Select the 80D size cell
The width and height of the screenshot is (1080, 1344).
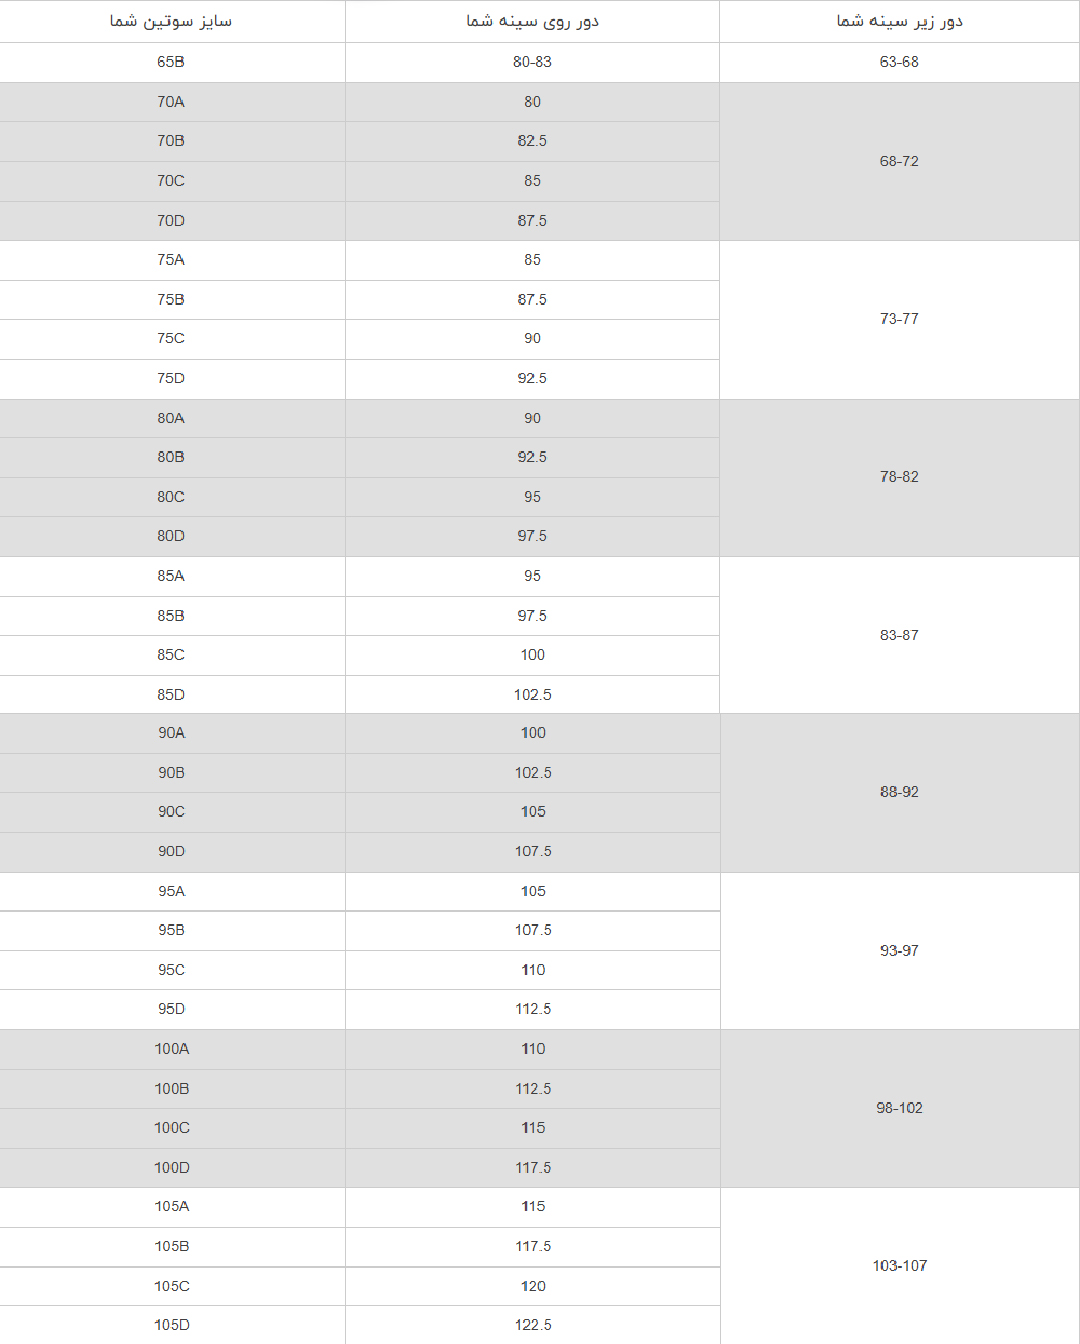(x=171, y=536)
